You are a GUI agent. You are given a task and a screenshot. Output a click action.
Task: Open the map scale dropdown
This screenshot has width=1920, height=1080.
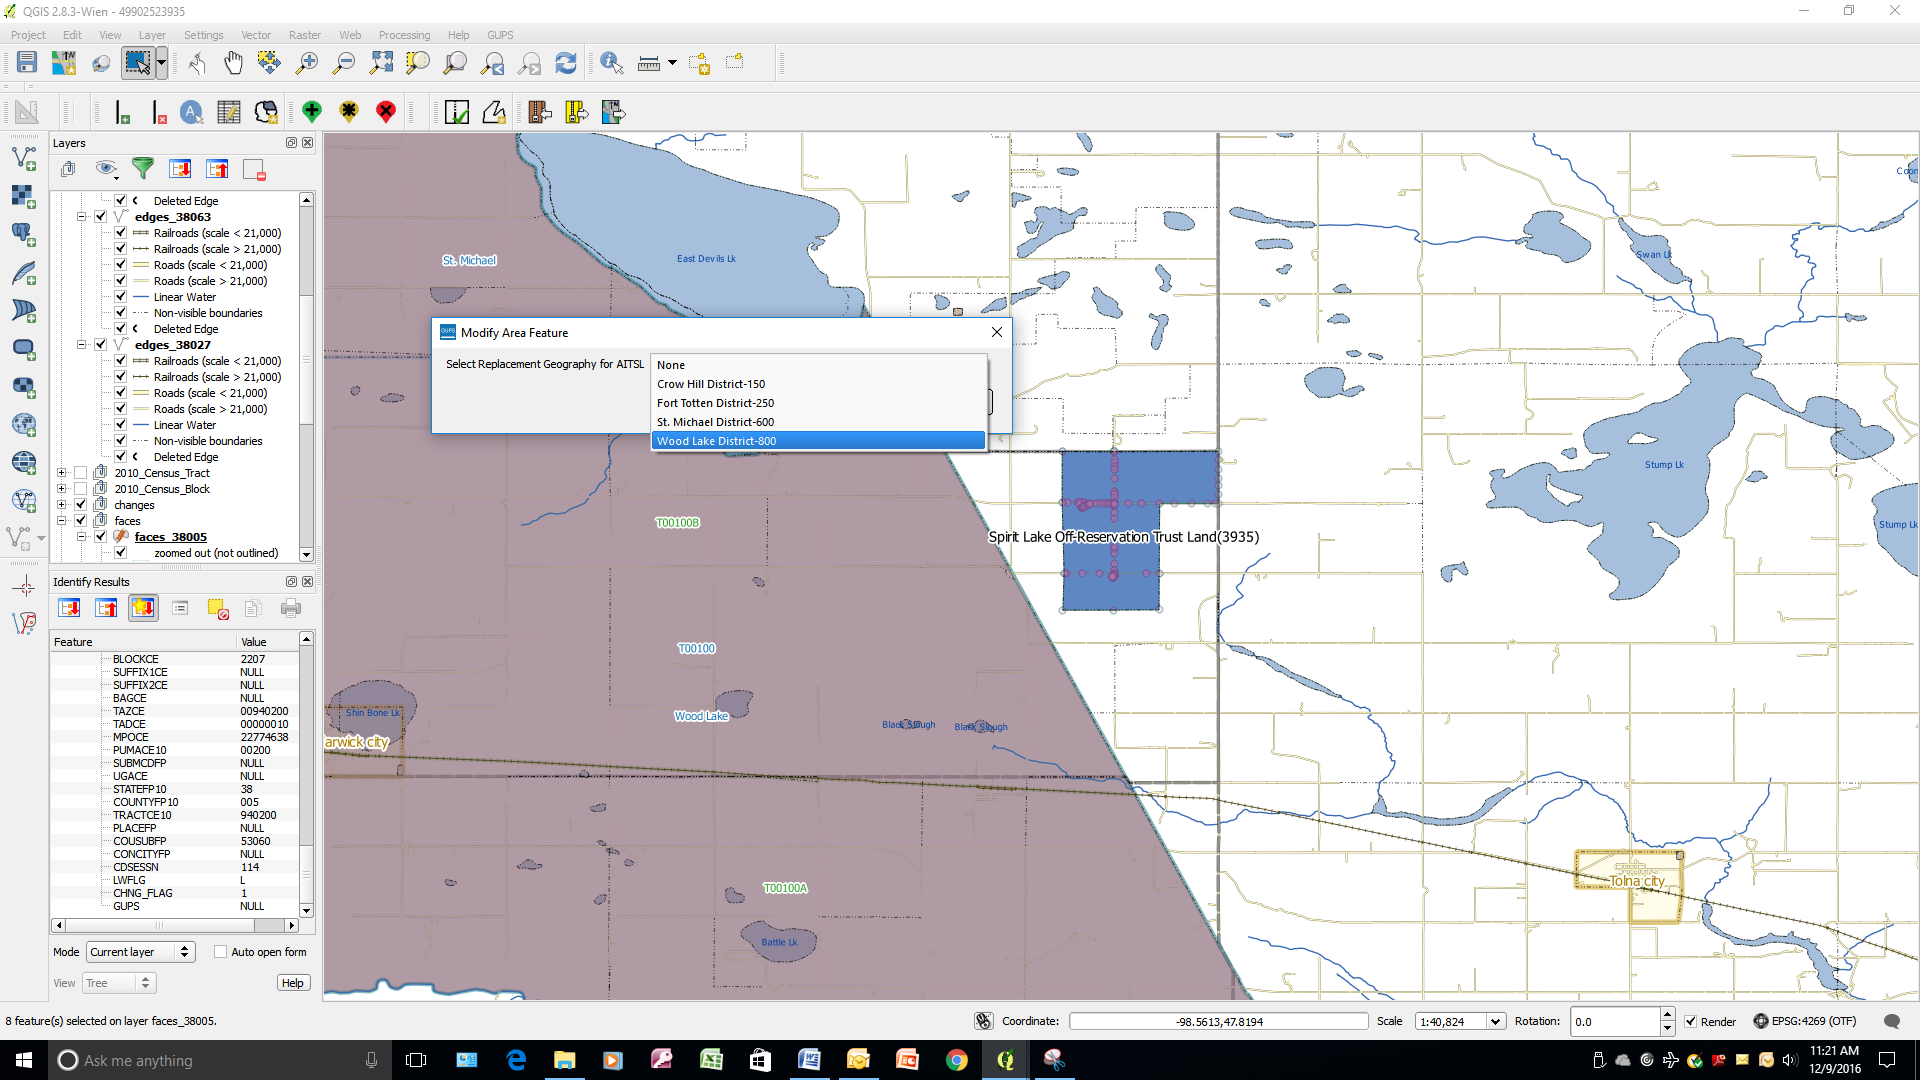pos(1496,1021)
